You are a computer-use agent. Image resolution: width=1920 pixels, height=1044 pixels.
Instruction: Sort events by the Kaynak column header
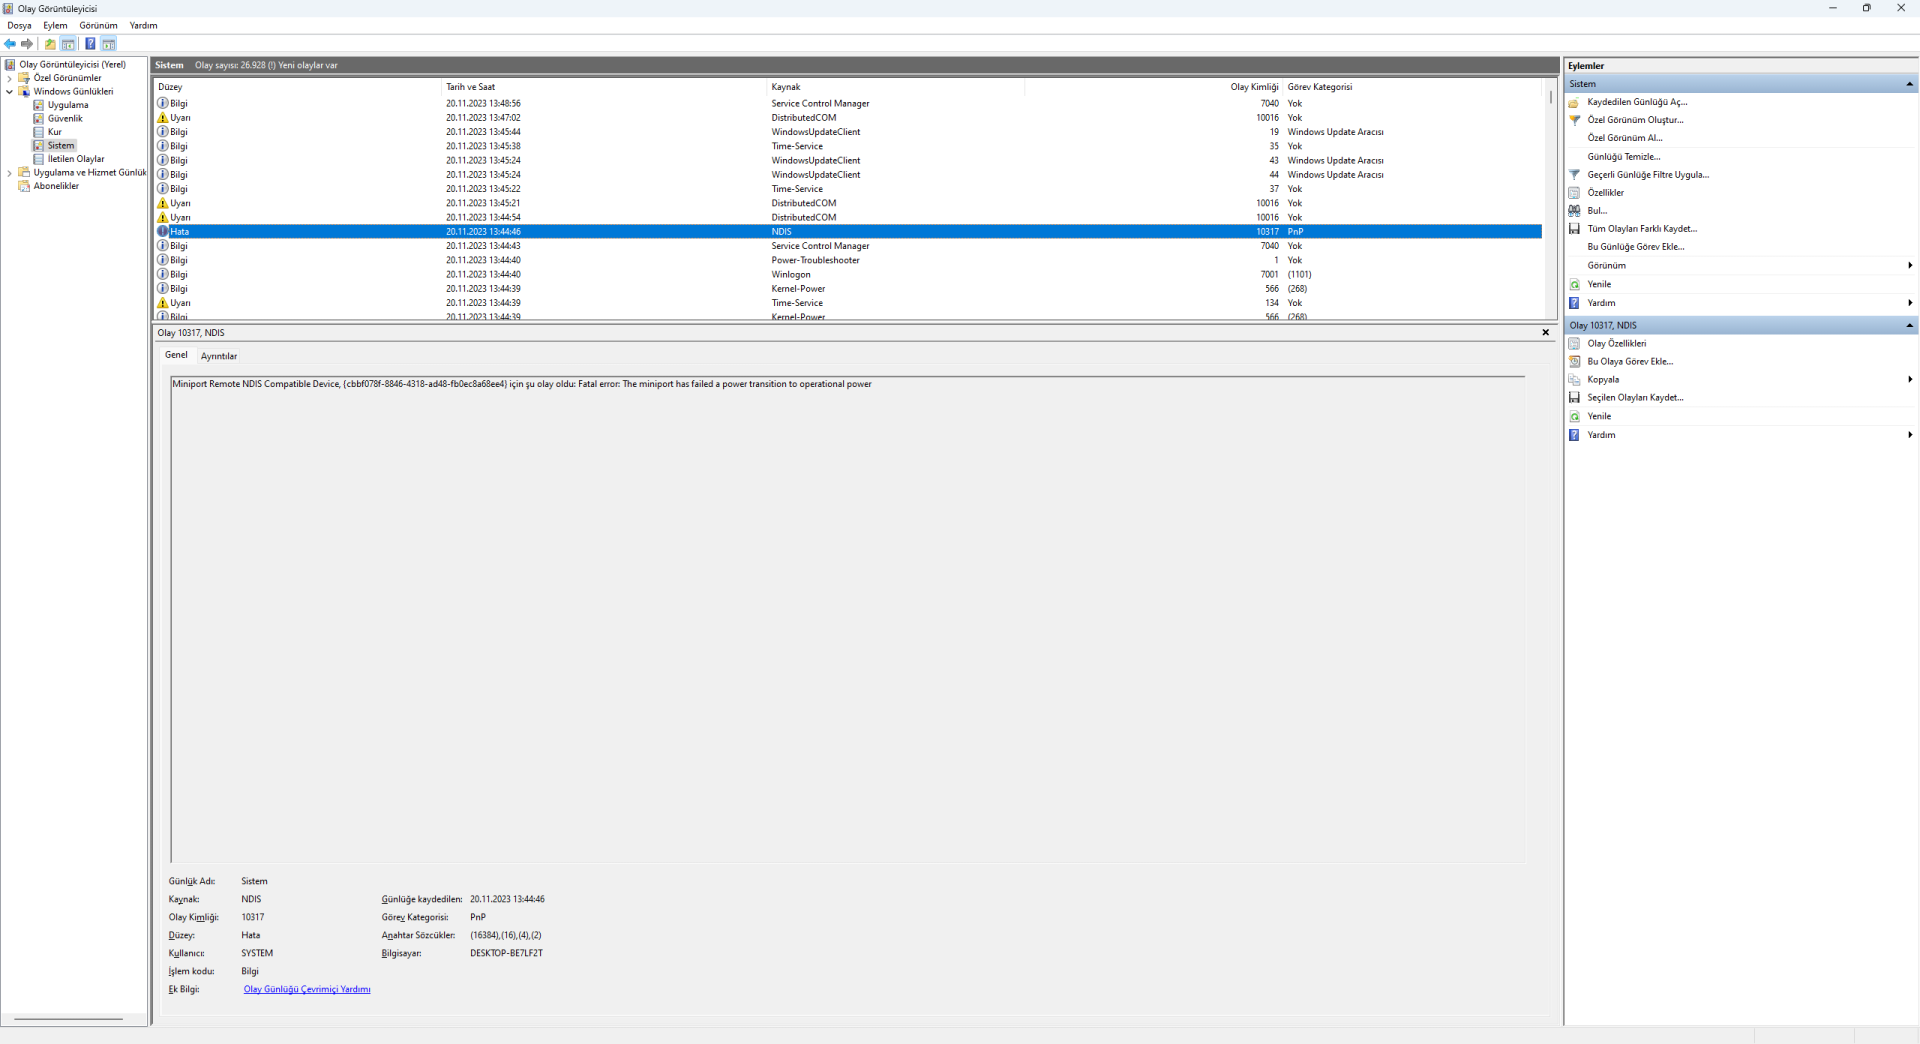(896, 87)
